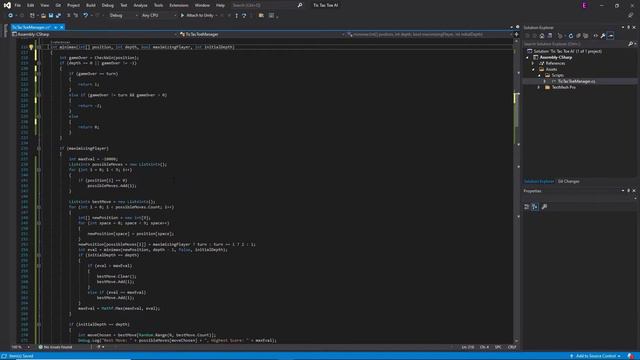Toggle Preview Selected Items in Solution Explorer
The image size is (640, 360).
(x=611, y=36)
